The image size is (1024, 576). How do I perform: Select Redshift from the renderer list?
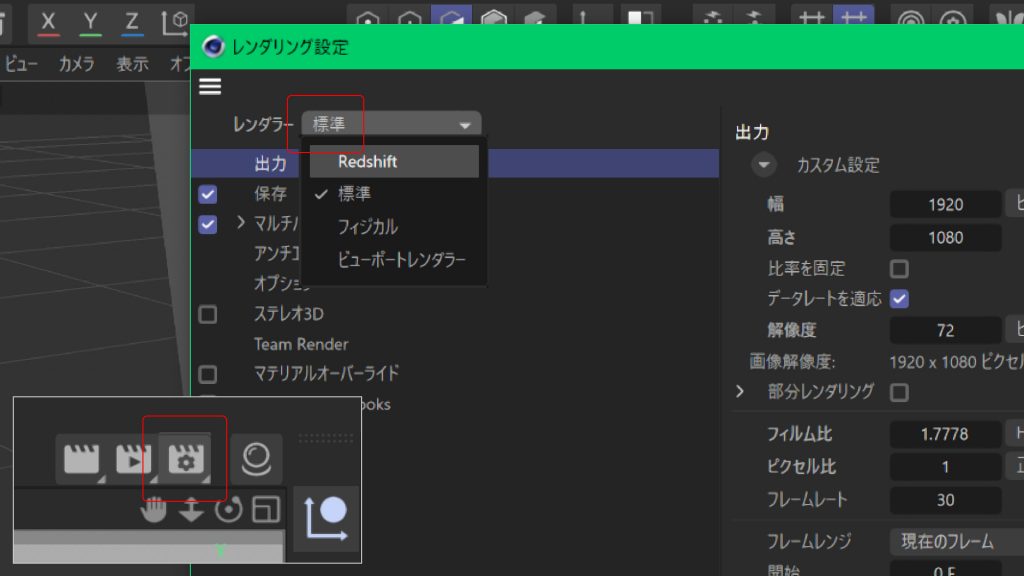(x=370, y=161)
